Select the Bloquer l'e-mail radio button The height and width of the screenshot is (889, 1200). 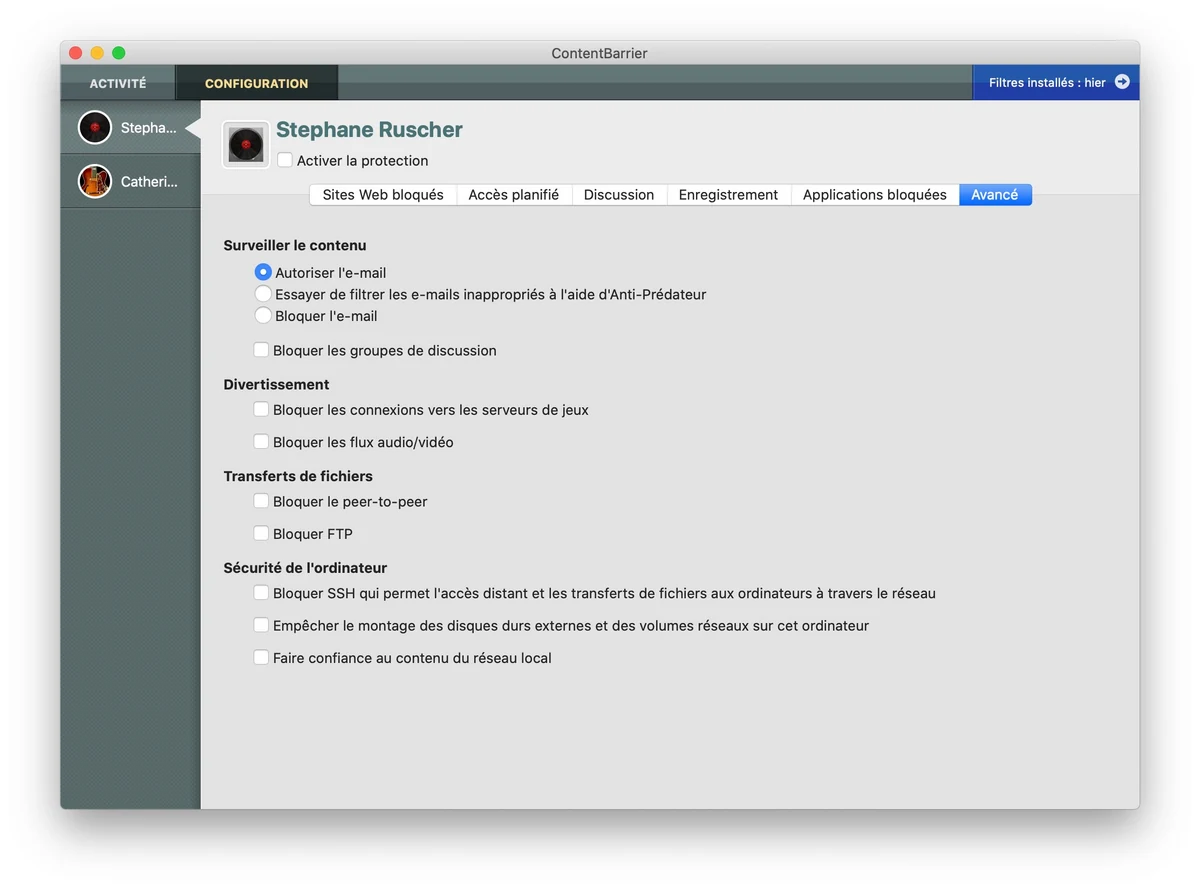[x=263, y=315]
